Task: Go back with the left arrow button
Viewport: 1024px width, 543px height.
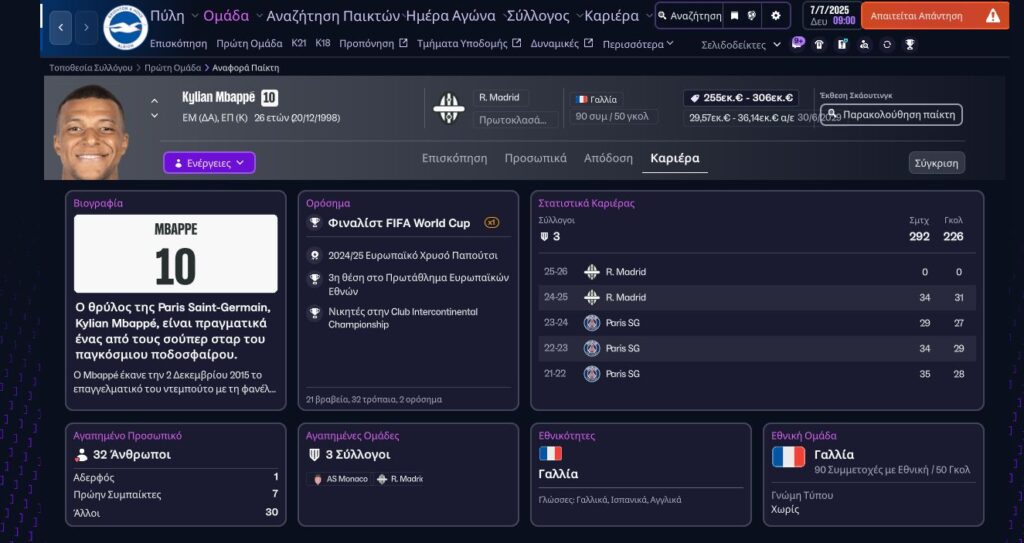Action: click(61, 27)
